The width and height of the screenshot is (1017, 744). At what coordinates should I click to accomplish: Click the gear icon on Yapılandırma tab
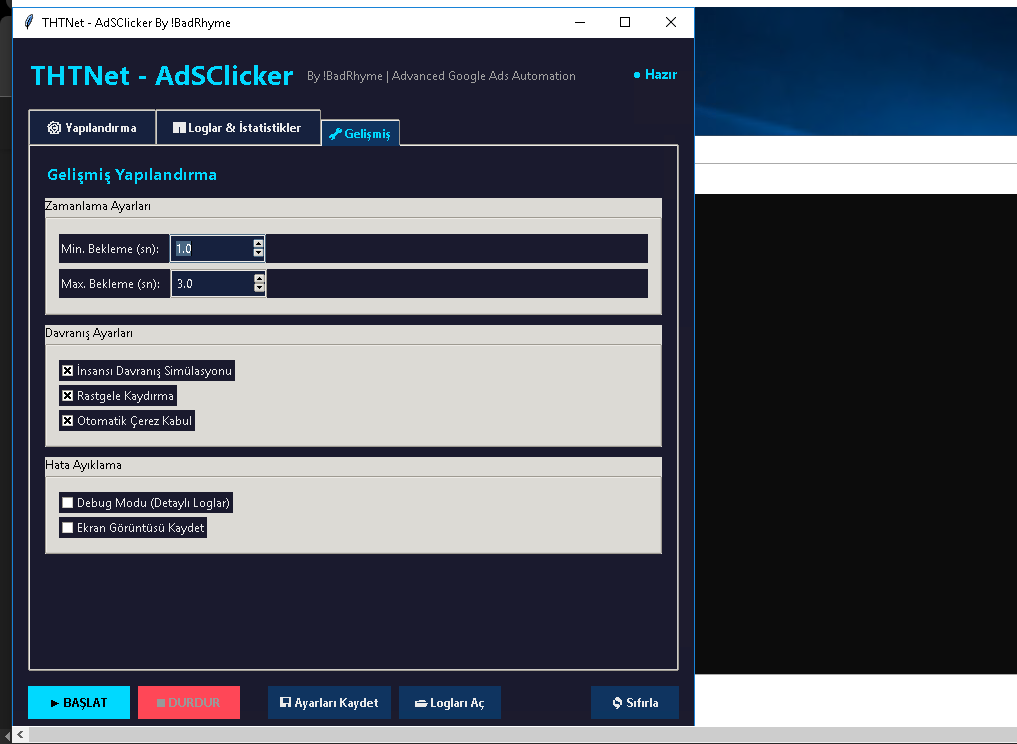click(54, 128)
